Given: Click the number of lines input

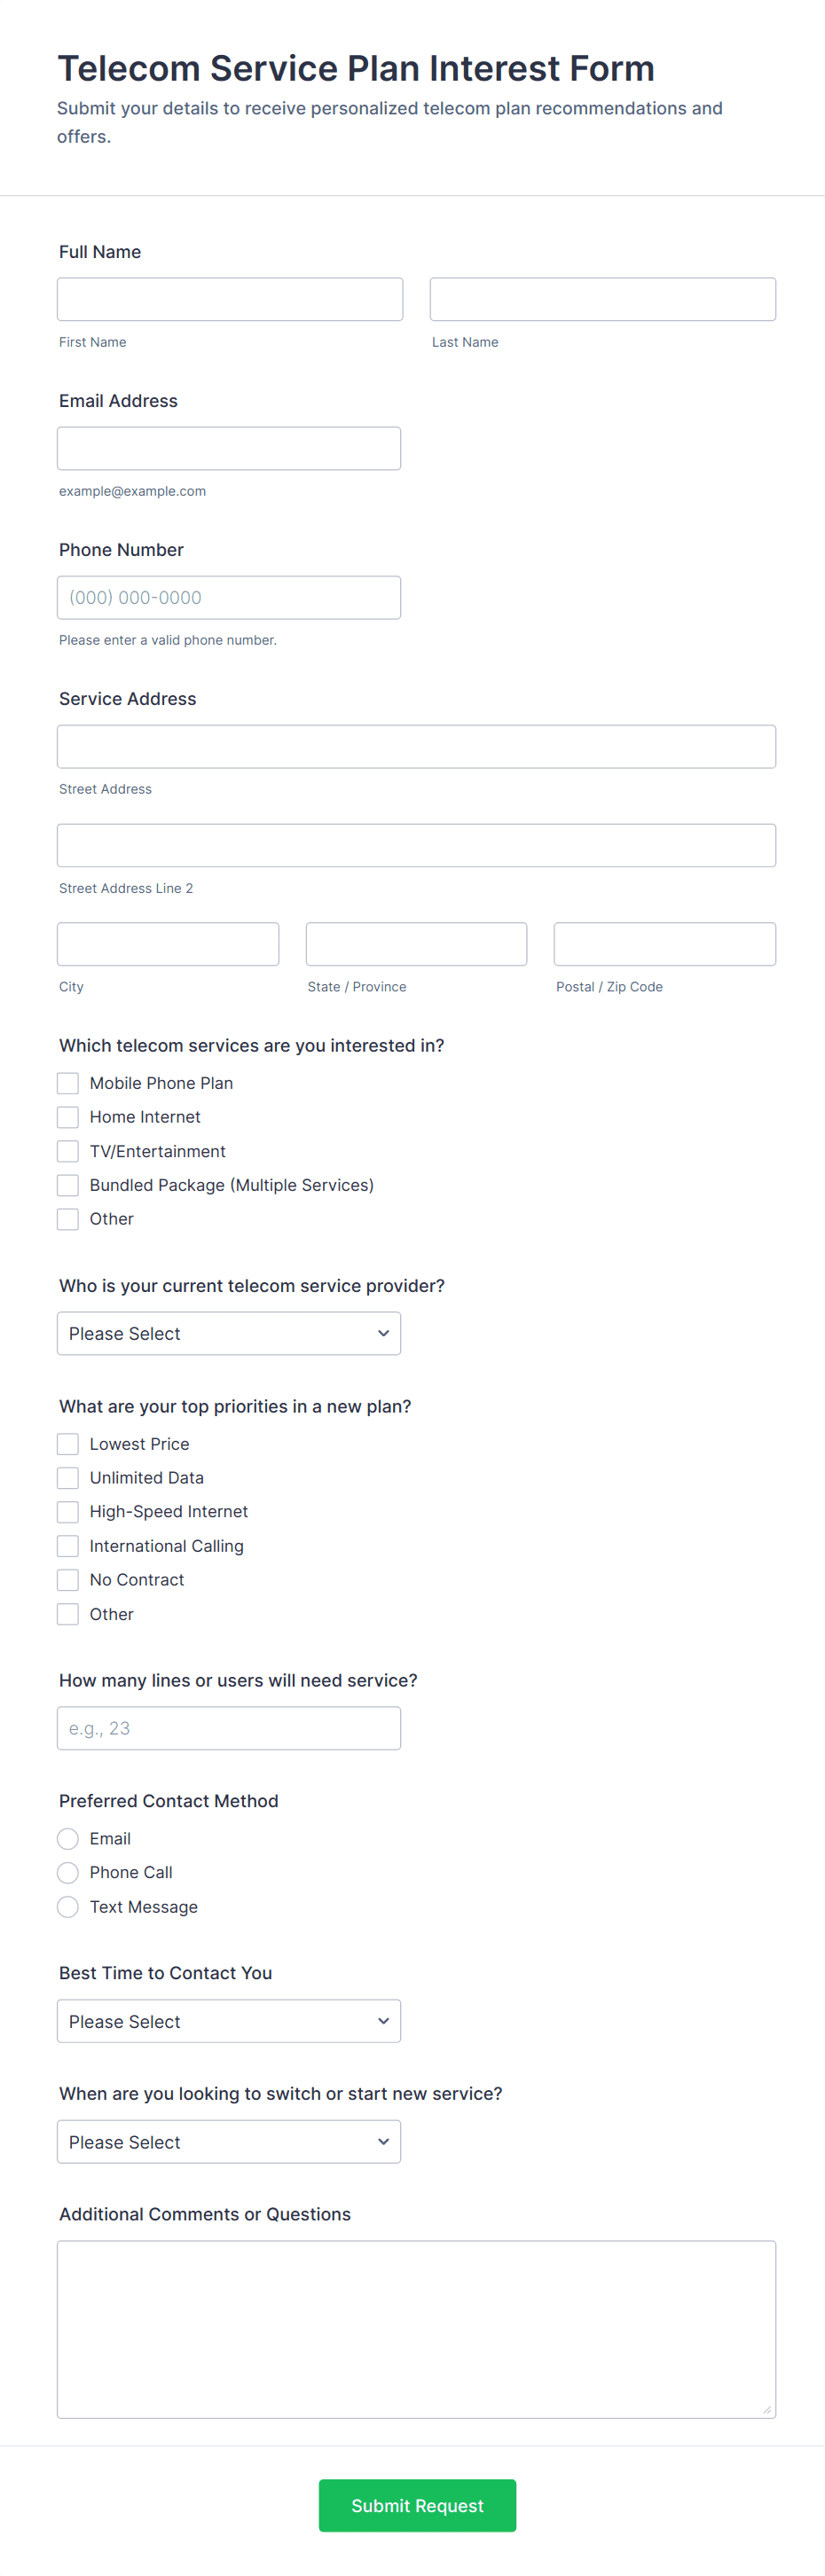Looking at the screenshot, I should point(228,1728).
